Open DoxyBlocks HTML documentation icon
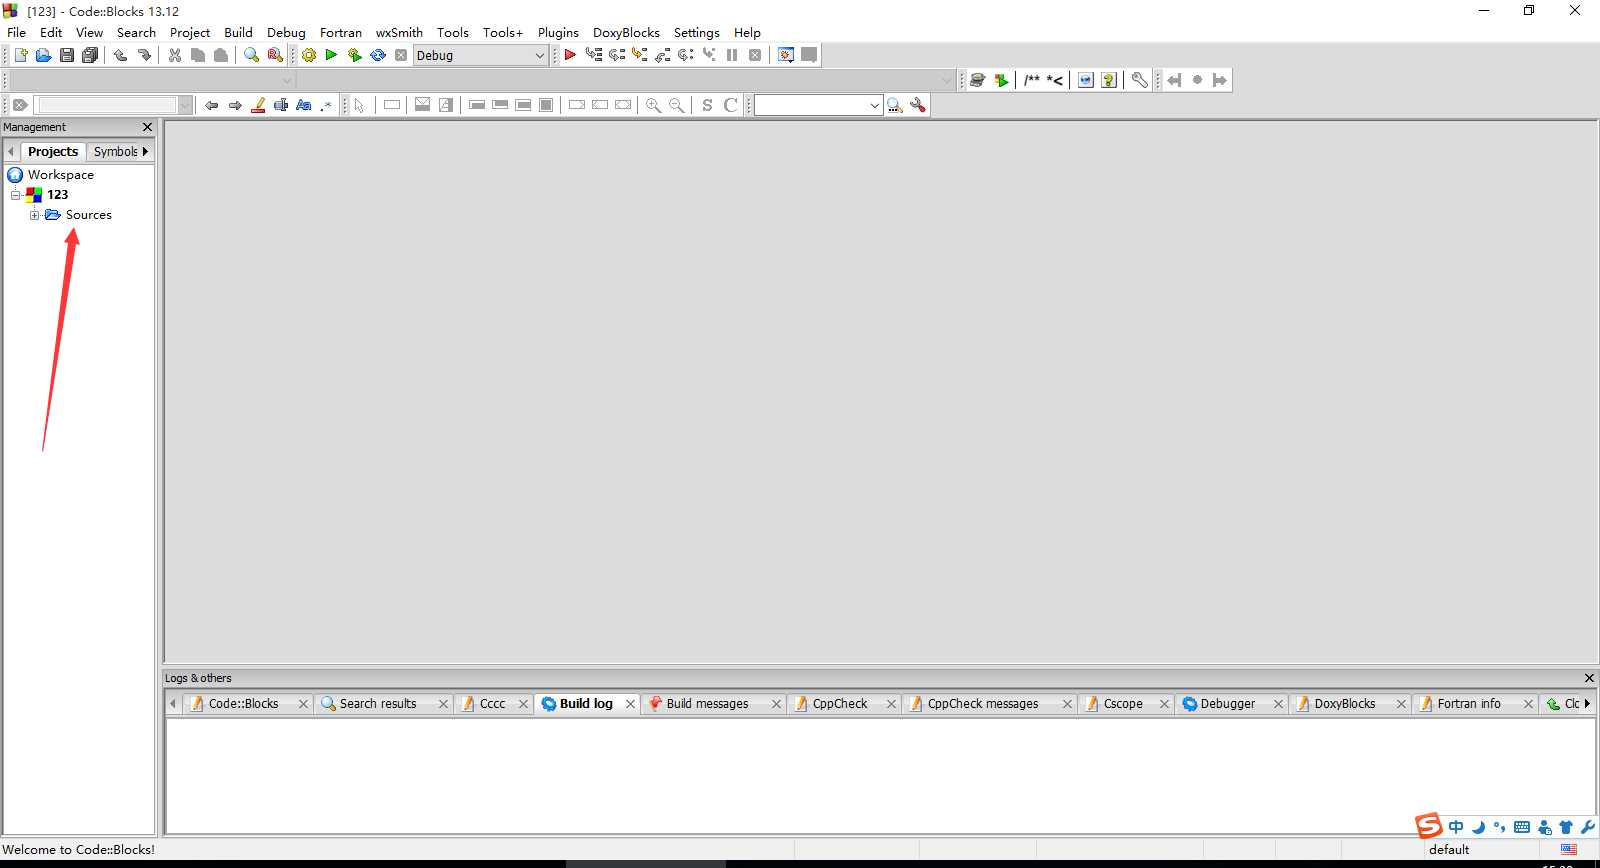1600x868 pixels. [x=1086, y=80]
